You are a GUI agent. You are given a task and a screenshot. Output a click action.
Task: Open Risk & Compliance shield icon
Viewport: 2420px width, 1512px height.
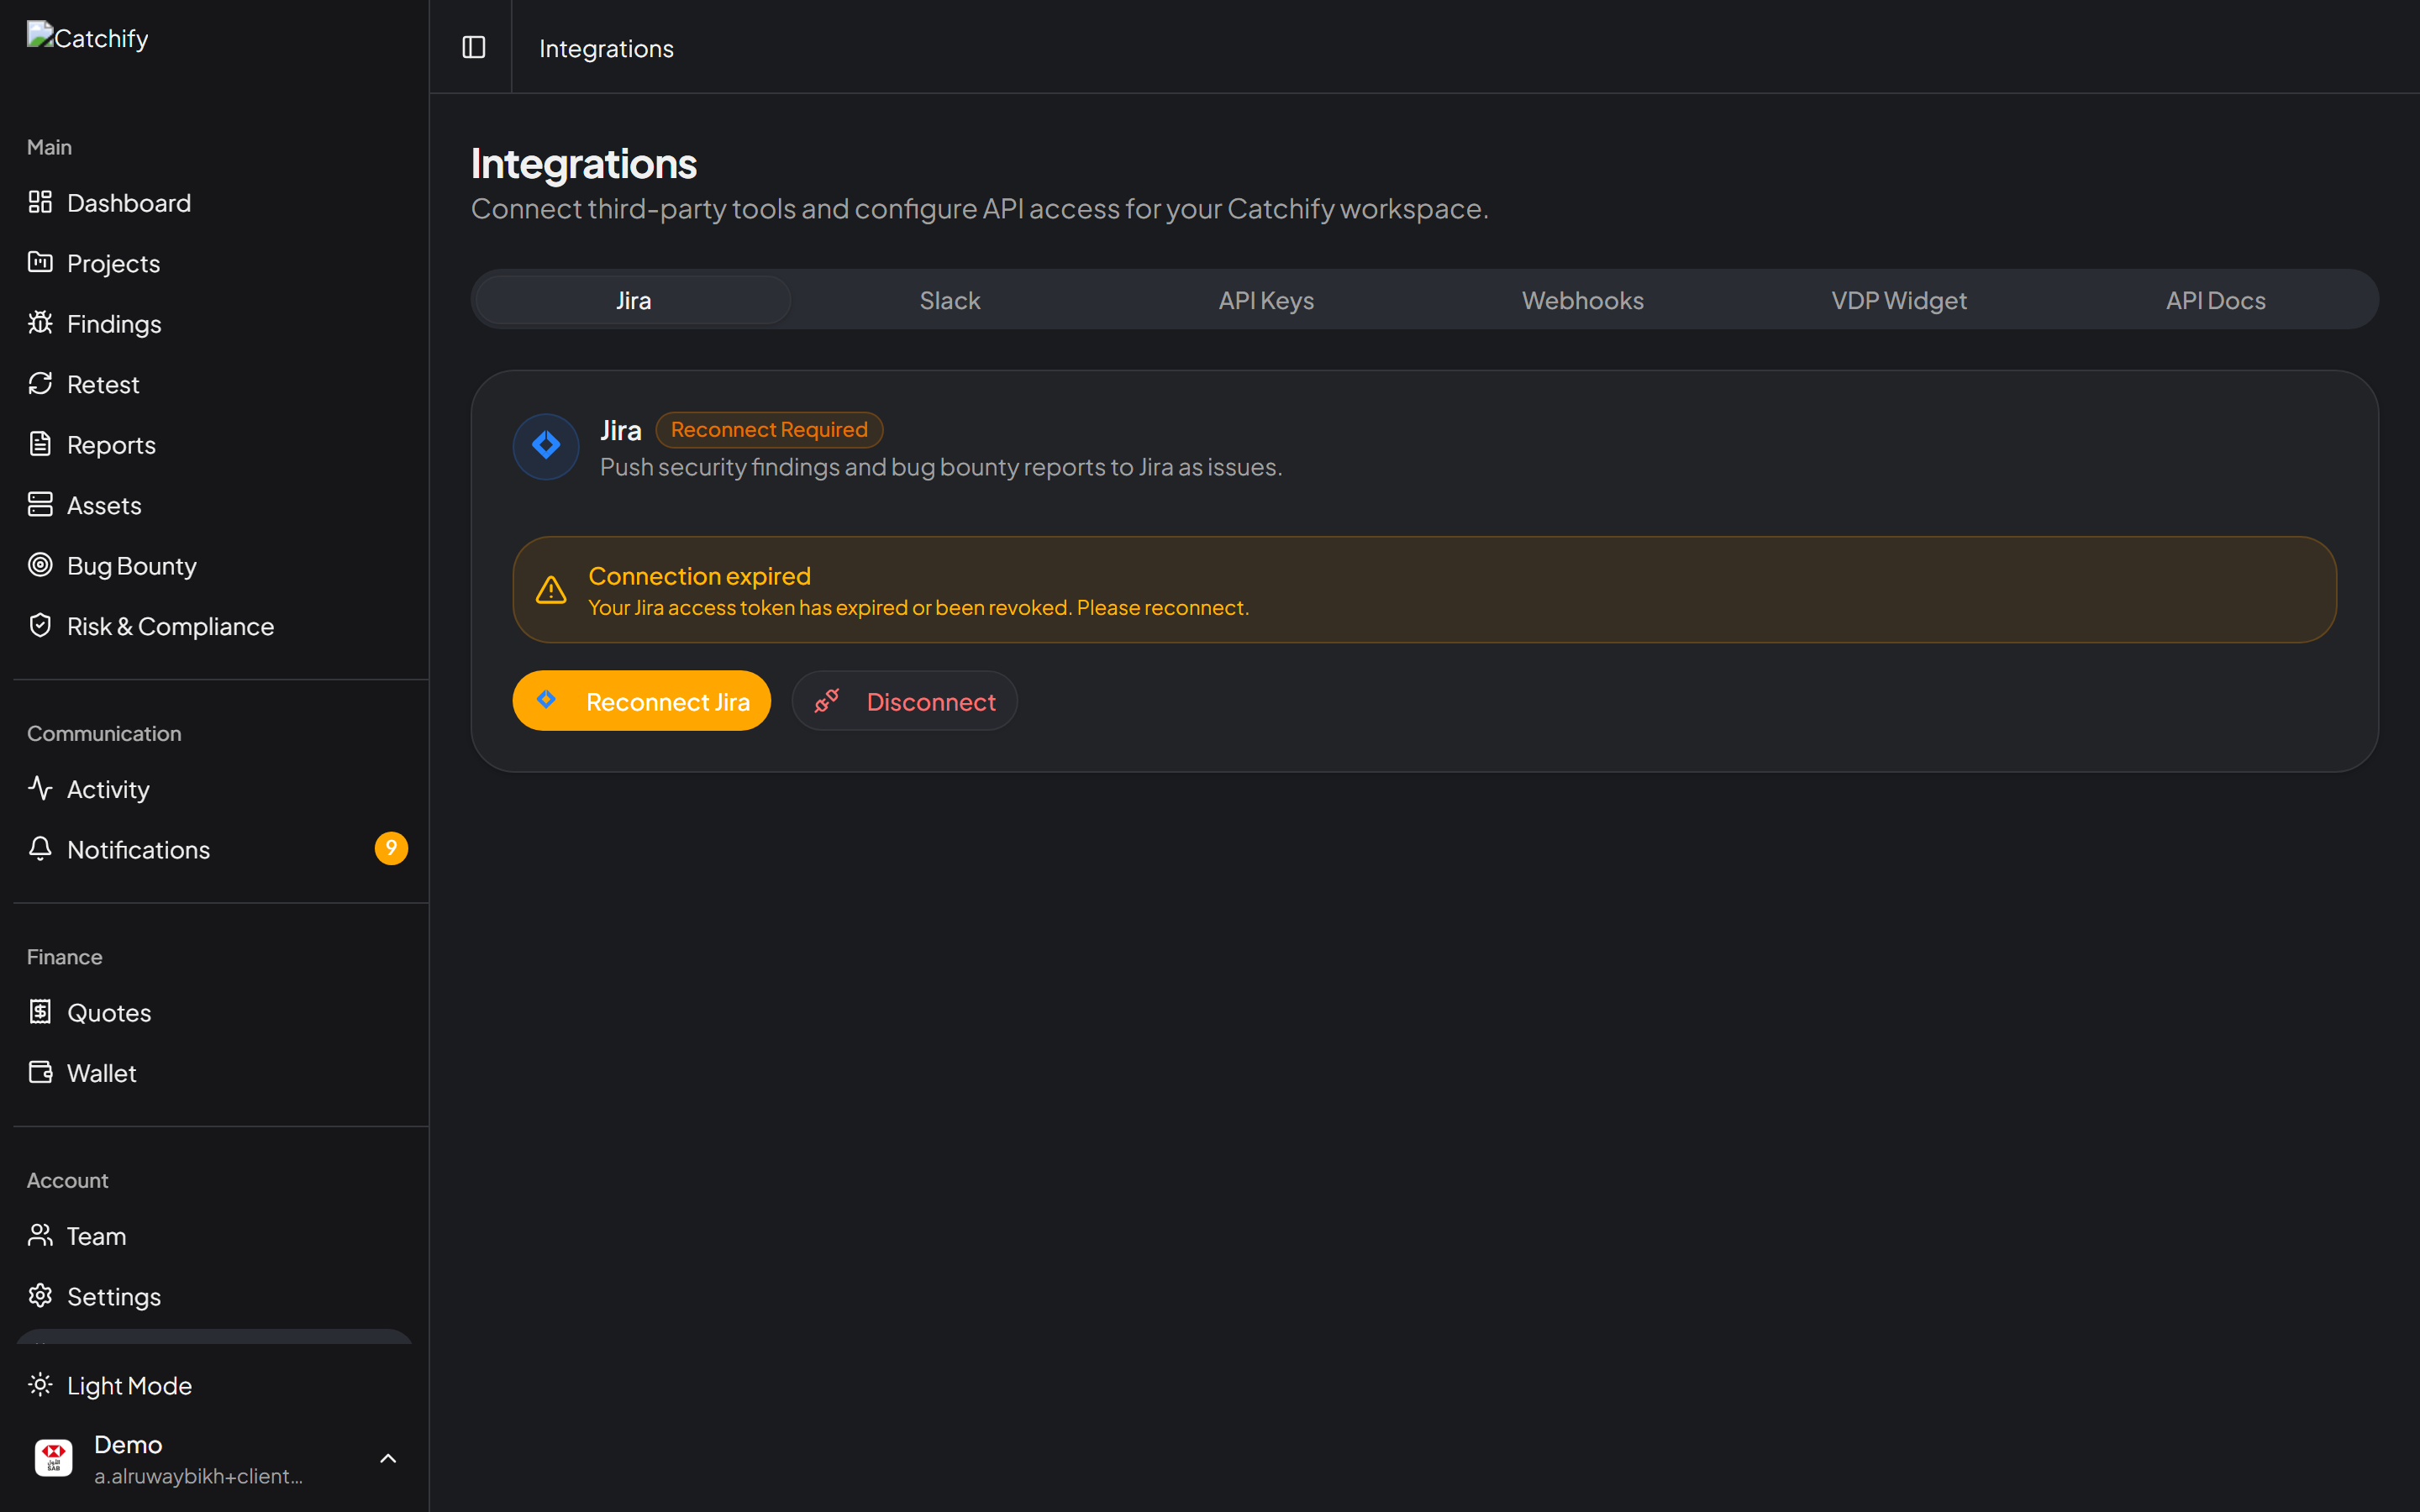pyautogui.click(x=40, y=625)
